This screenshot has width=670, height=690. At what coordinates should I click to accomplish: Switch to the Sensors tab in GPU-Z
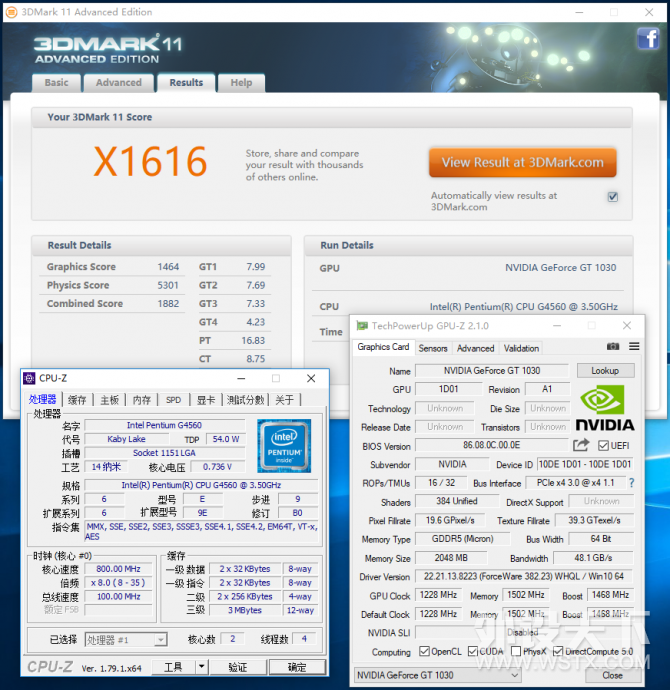(433, 348)
